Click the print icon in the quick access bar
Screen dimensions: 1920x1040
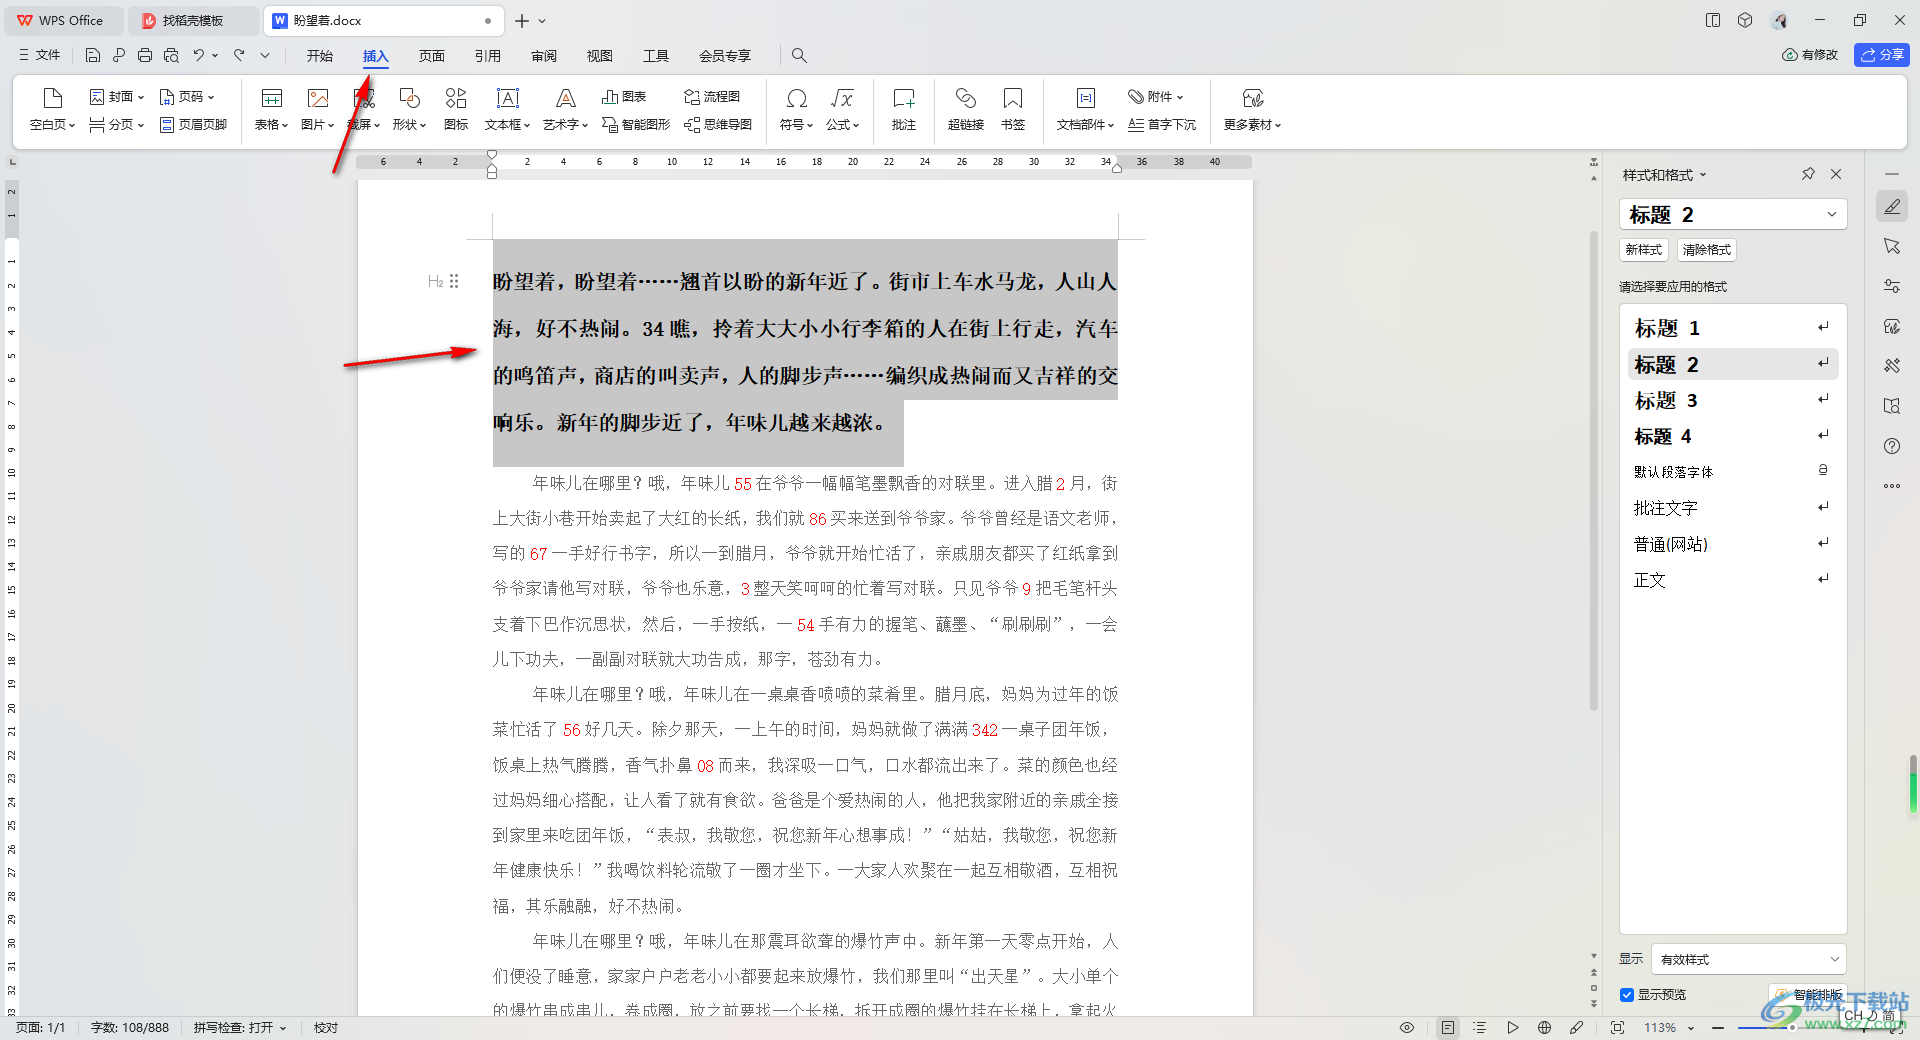145,56
